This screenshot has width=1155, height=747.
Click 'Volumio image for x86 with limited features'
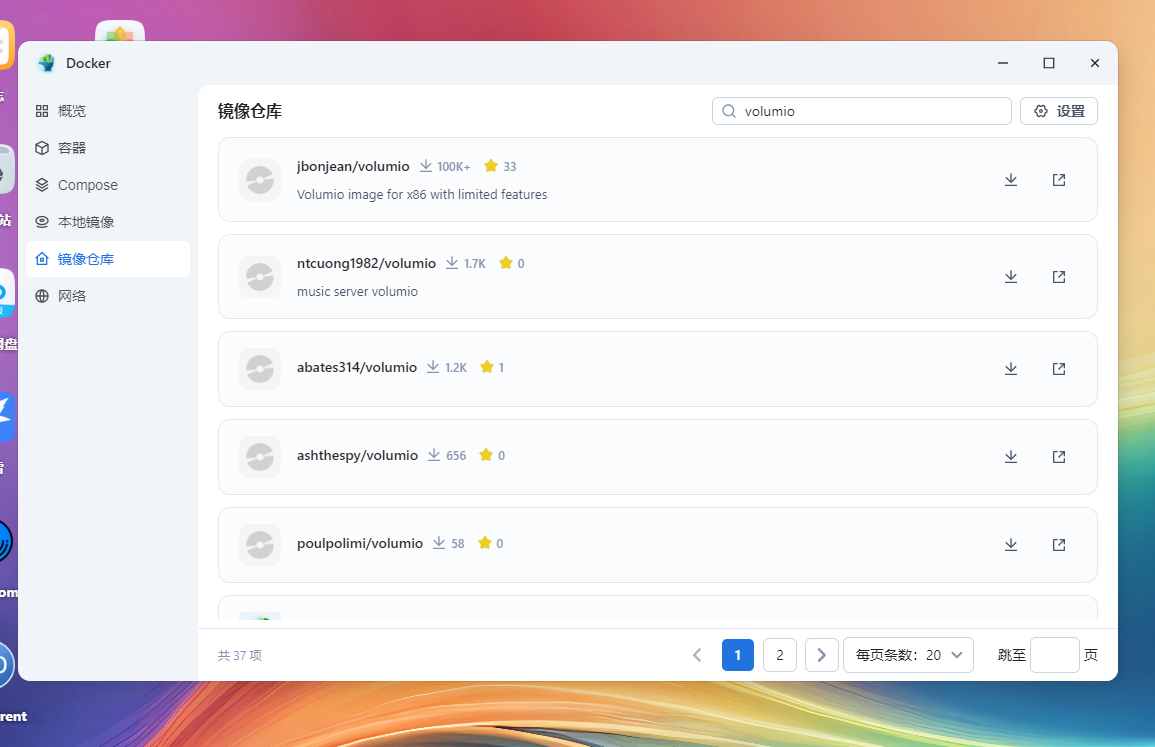coord(422,194)
